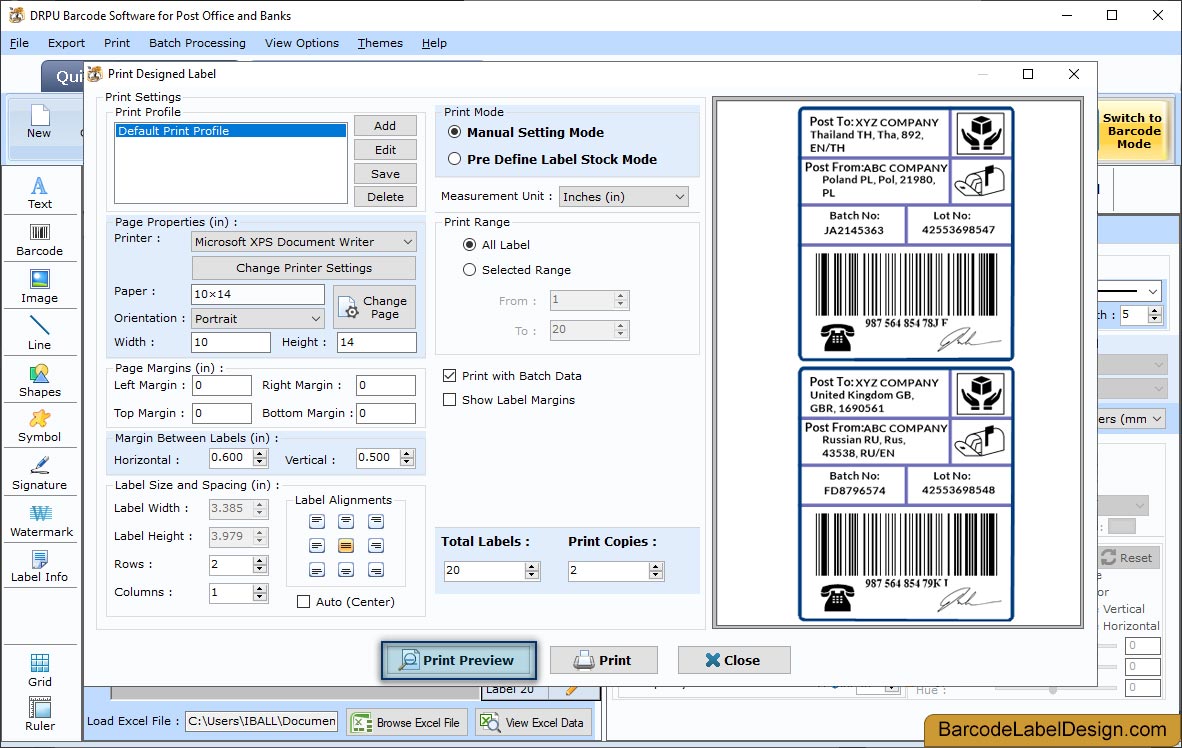Image resolution: width=1182 pixels, height=748 pixels.
Task: Increase Print Copies count
Action: [657, 566]
